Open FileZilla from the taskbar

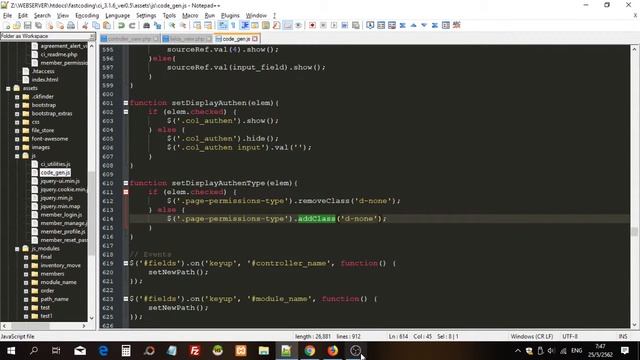point(195,351)
